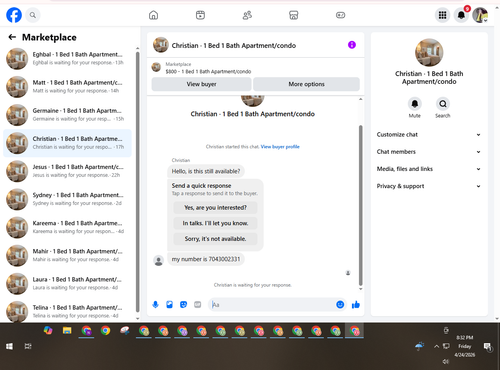500x370 pixels.
Task: Go to the Home feed icon
Action: pyautogui.click(x=153, y=15)
